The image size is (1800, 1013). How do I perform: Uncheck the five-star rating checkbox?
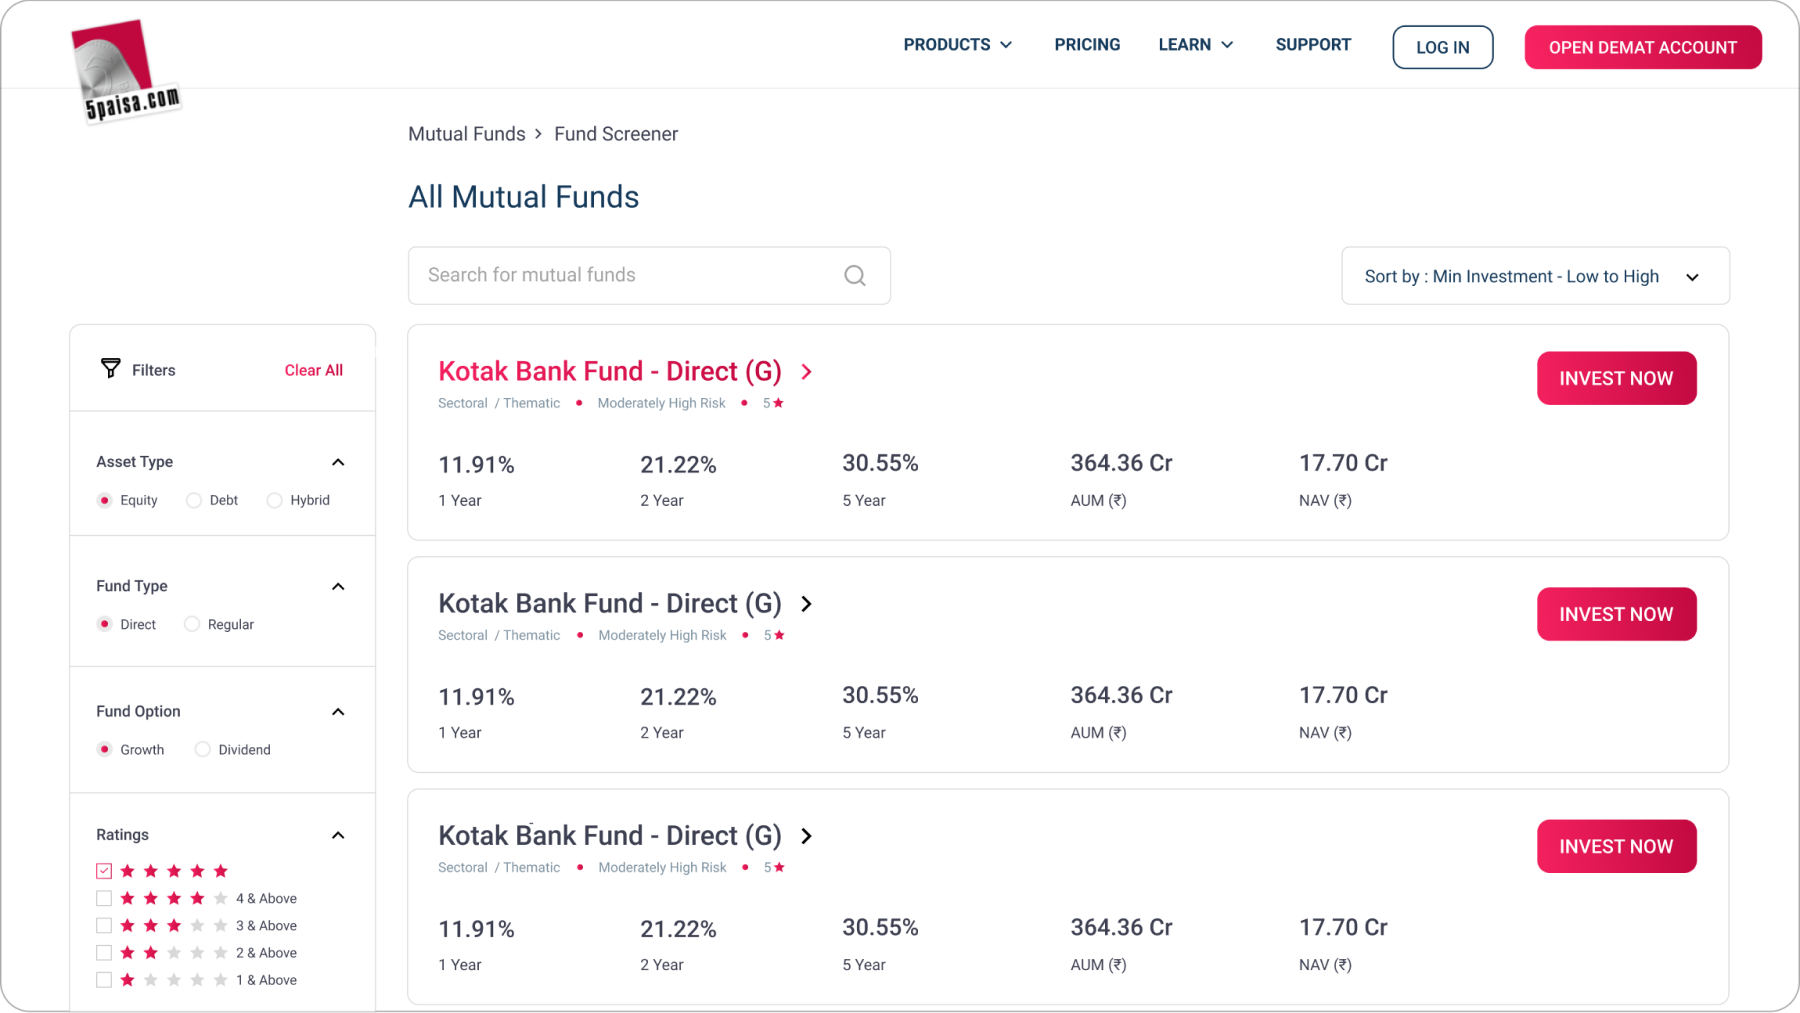pos(104,871)
